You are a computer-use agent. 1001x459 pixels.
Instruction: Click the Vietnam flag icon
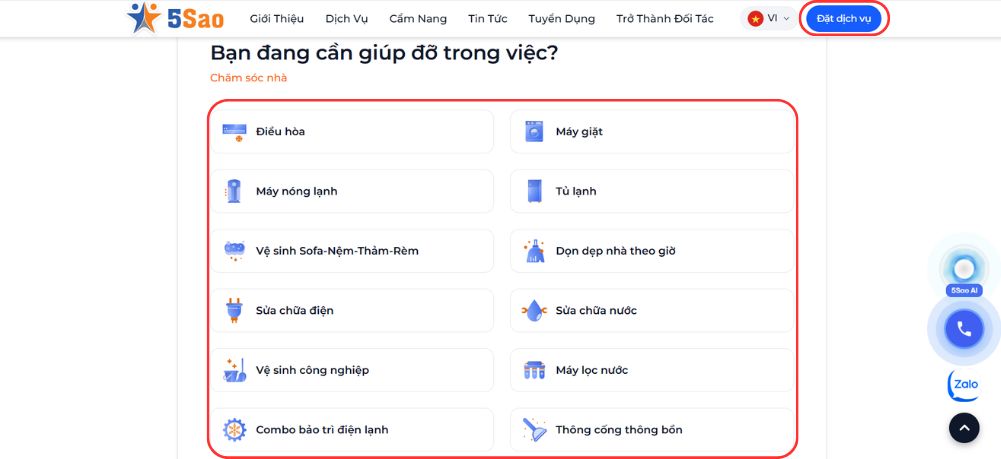756,19
